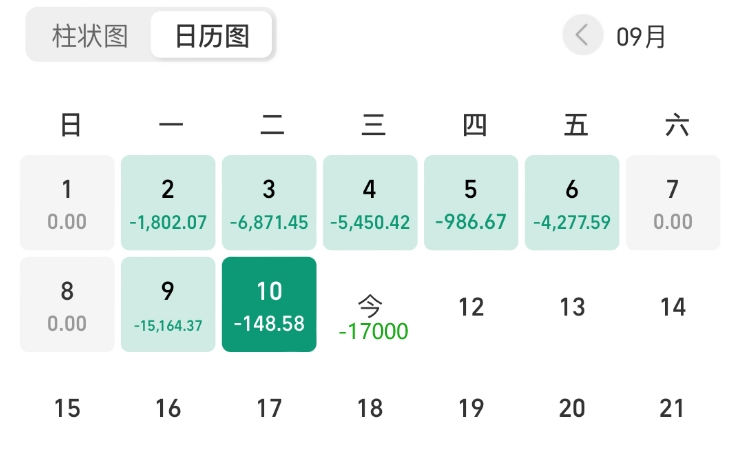
Task: Click the 五 Friday column header
Action: [576, 125]
